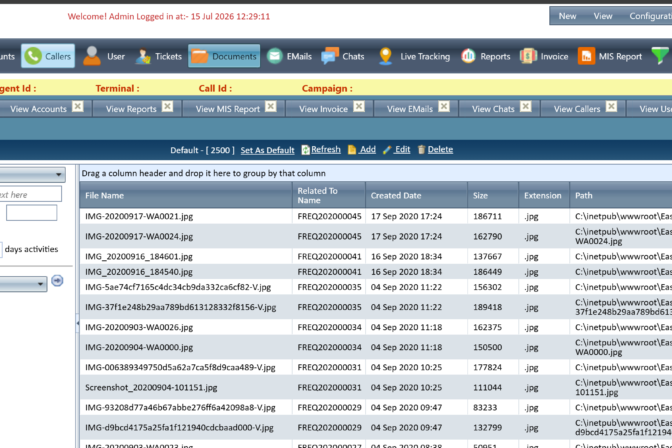This screenshot has height=448, width=672.
Task: Open the Invoice module
Action: (x=544, y=56)
